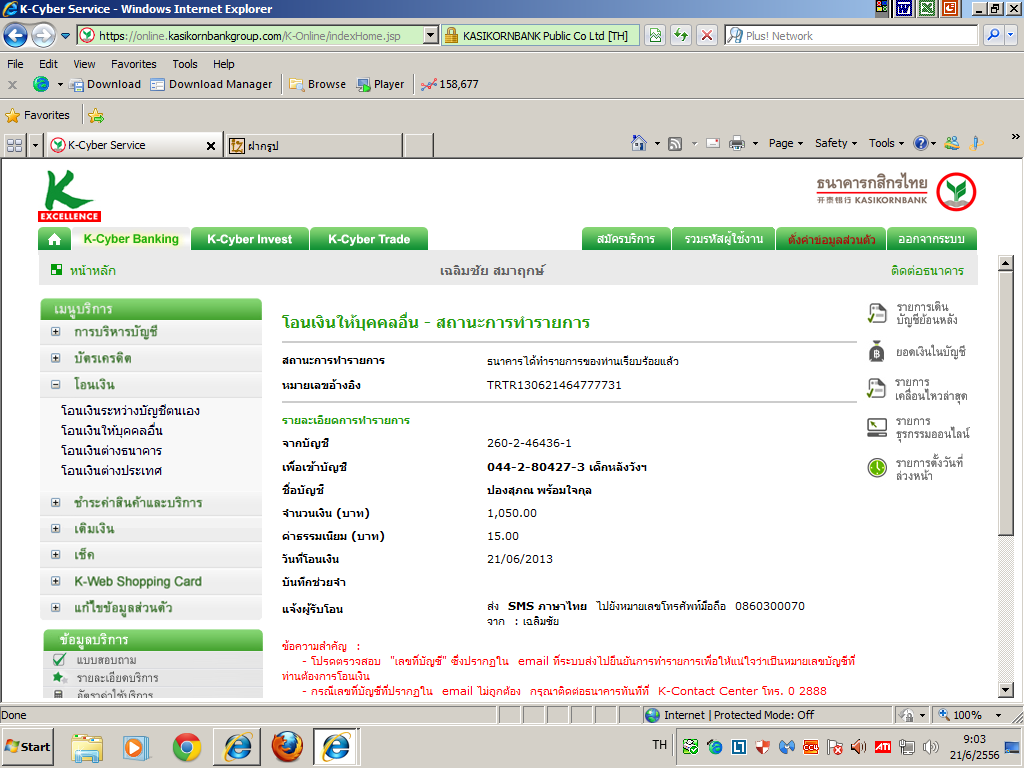Open the Favorites menu in menu bar

[x=134, y=64]
